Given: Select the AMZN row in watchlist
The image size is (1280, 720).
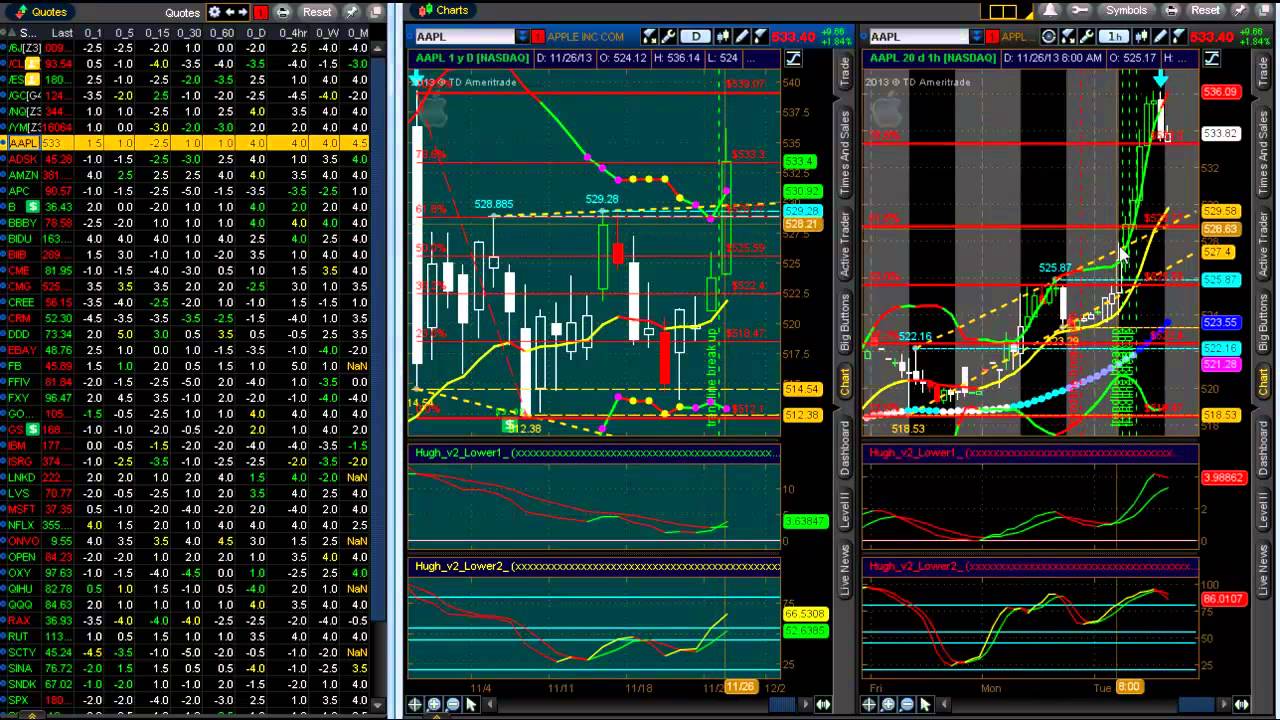Looking at the screenshot, I should [186, 175].
